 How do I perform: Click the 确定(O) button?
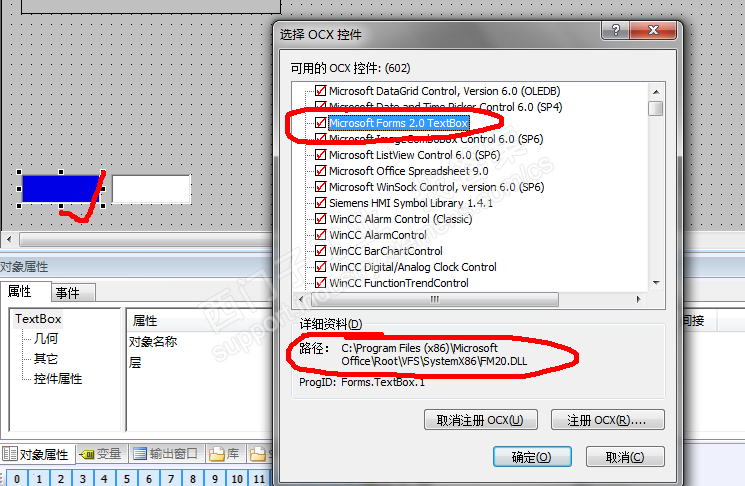click(x=532, y=457)
